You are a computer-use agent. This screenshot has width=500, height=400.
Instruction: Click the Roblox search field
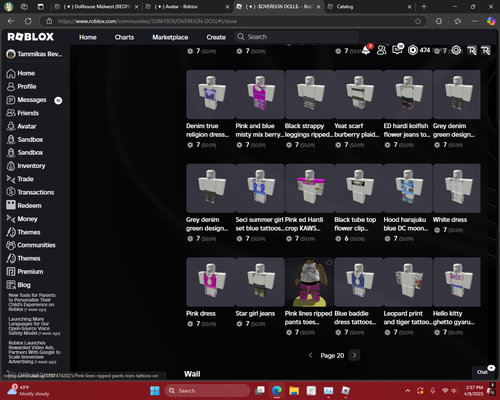(297, 37)
